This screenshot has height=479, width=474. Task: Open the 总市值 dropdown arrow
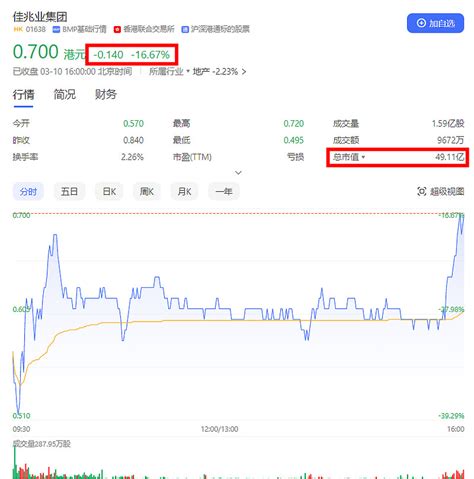pos(363,157)
